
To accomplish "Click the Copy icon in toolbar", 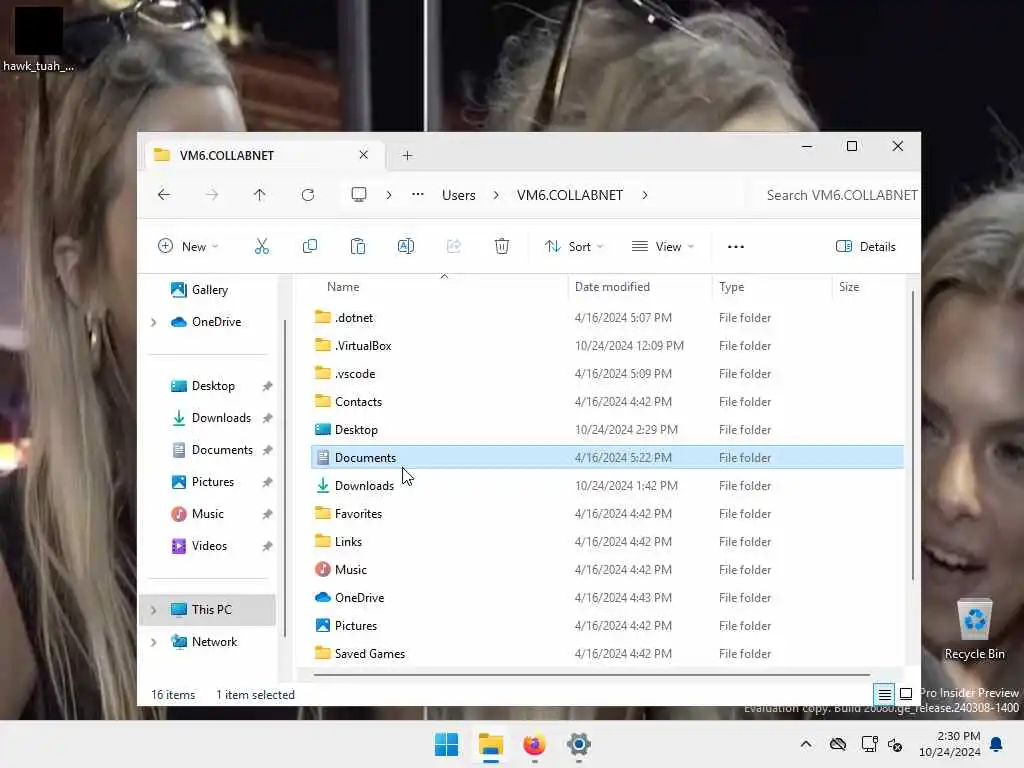I will click(310, 246).
